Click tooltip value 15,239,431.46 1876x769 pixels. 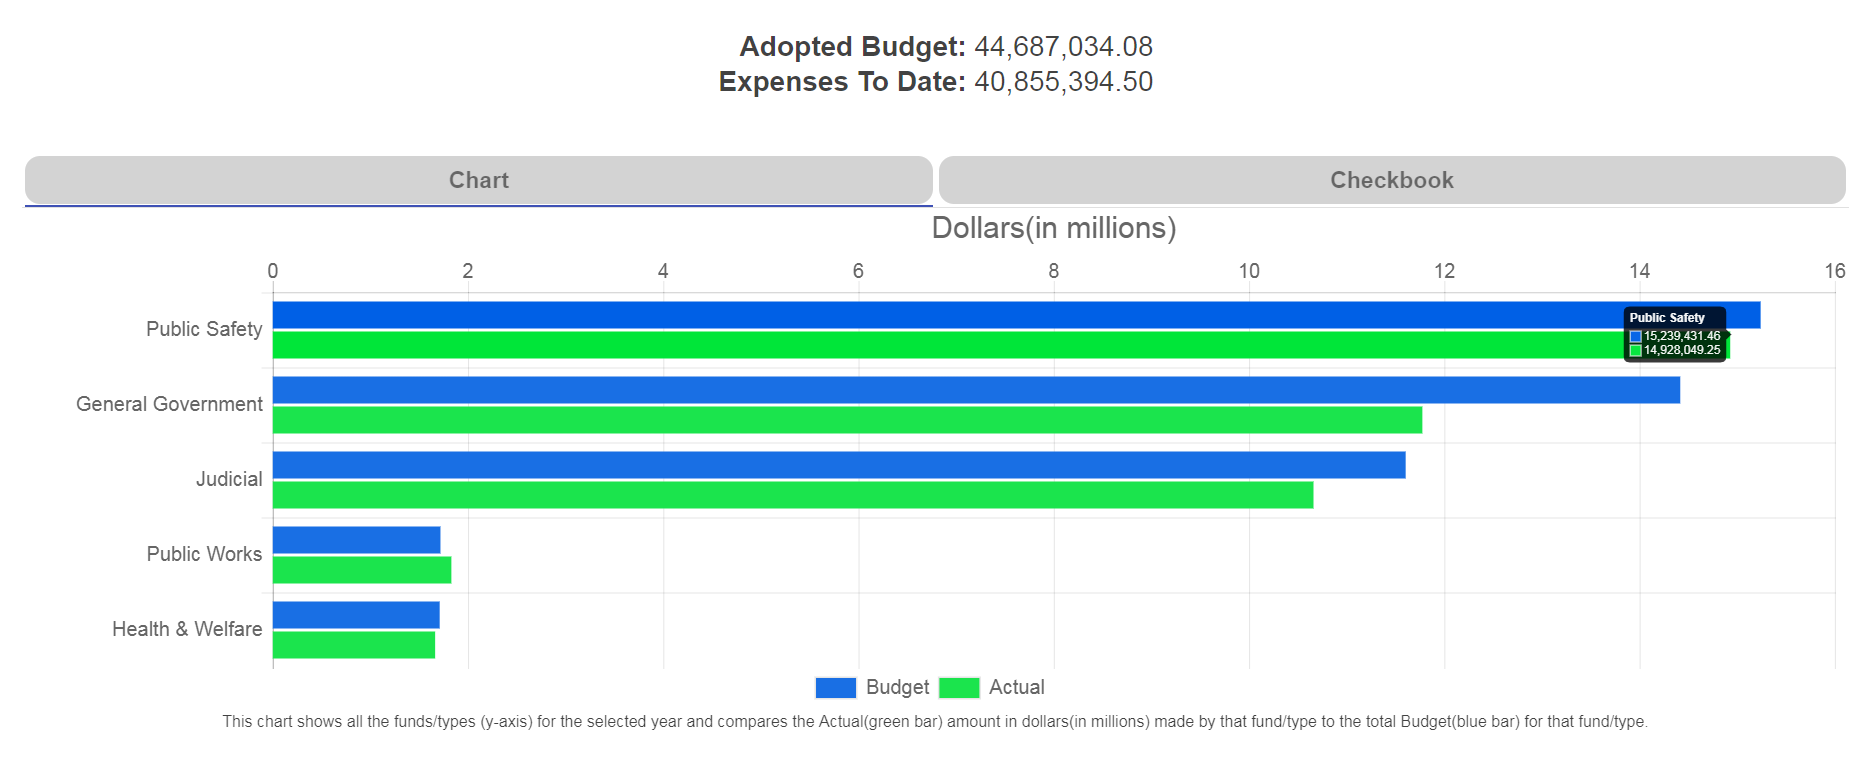point(1682,336)
